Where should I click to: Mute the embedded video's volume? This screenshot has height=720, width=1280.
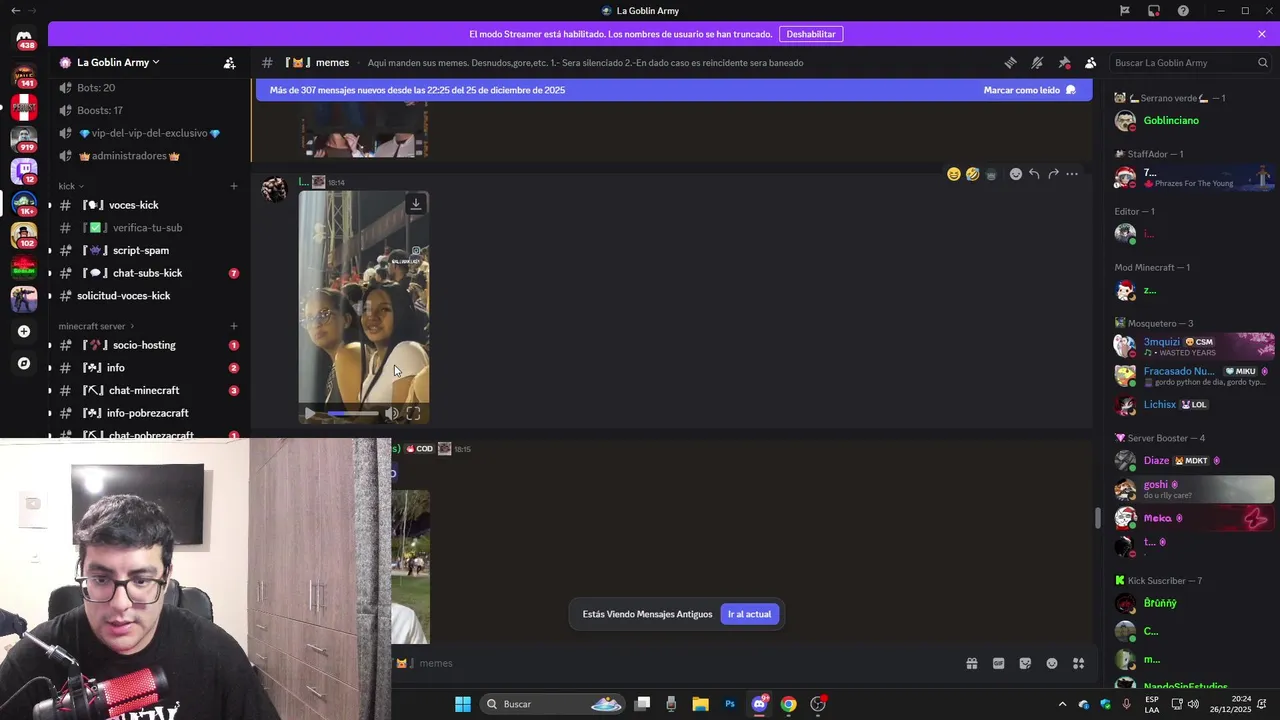pos(392,413)
